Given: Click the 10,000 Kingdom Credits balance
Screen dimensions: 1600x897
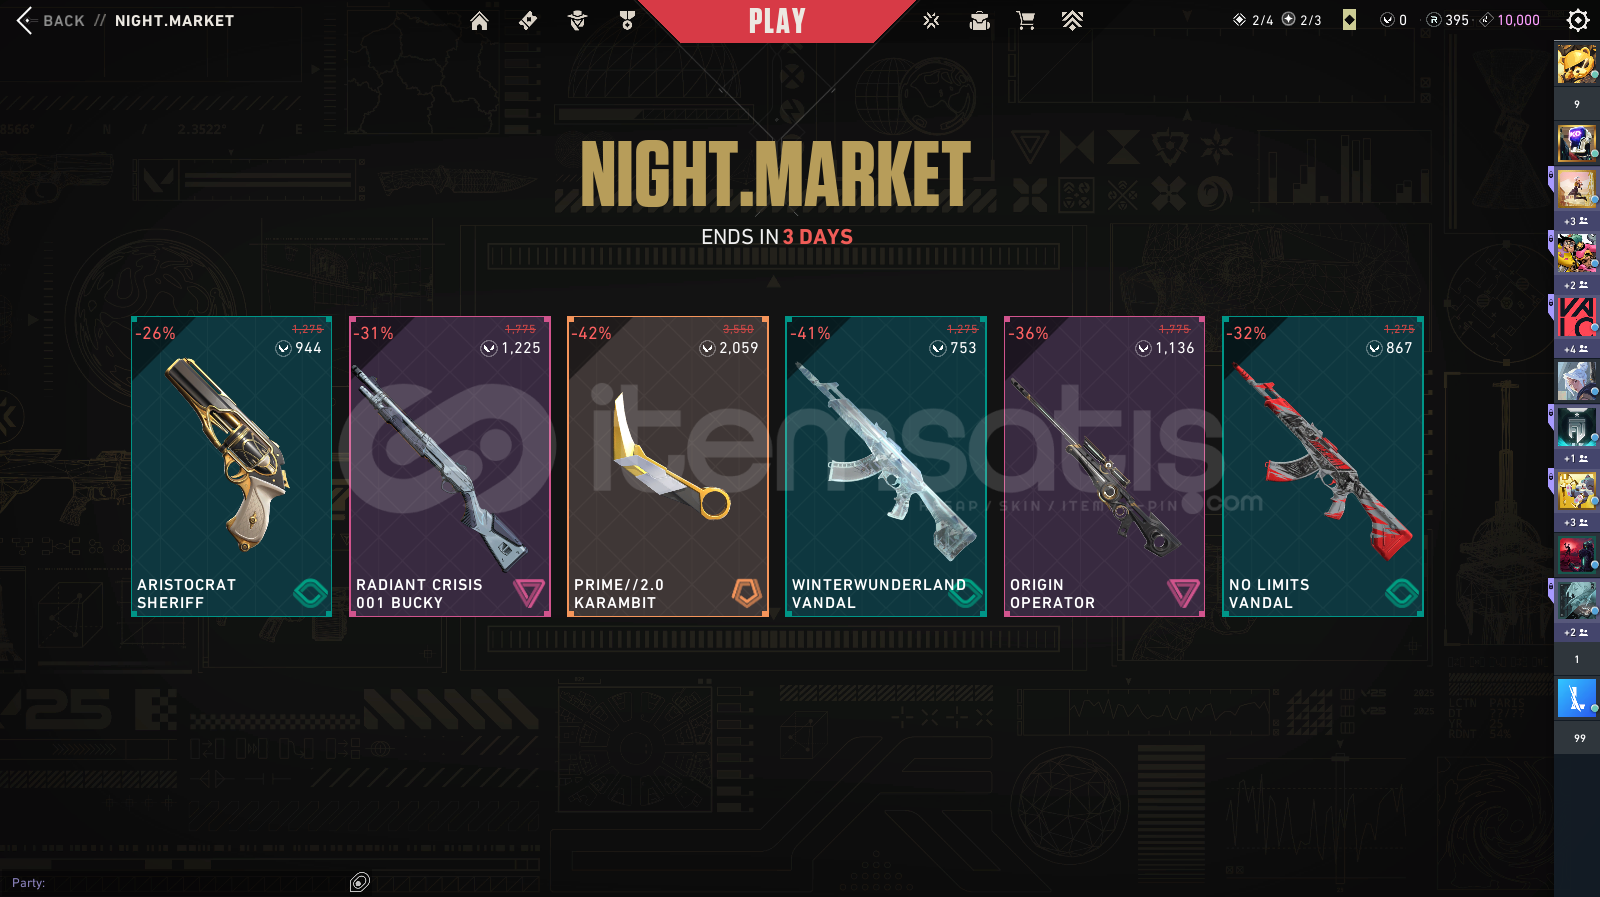Looking at the screenshot, I should pyautogui.click(x=1510, y=20).
